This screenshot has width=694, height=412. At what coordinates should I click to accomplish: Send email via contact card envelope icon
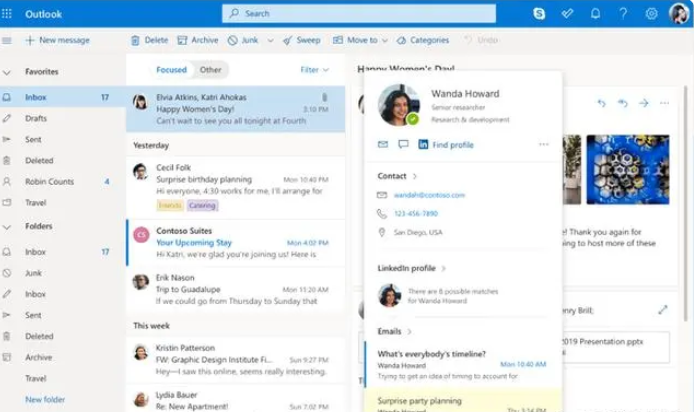tap(383, 144)
